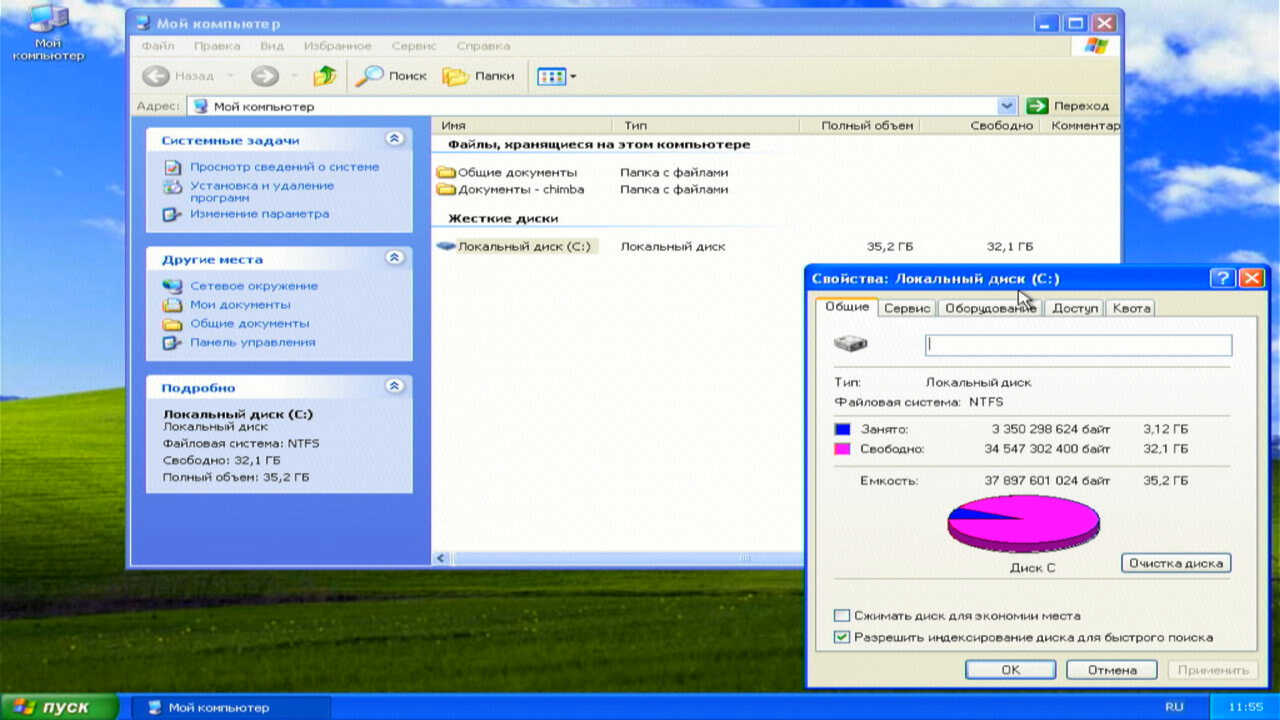The image size is (1280, 720).
Task: Click OK in the properties dialog
Action: click(1011, 670)
